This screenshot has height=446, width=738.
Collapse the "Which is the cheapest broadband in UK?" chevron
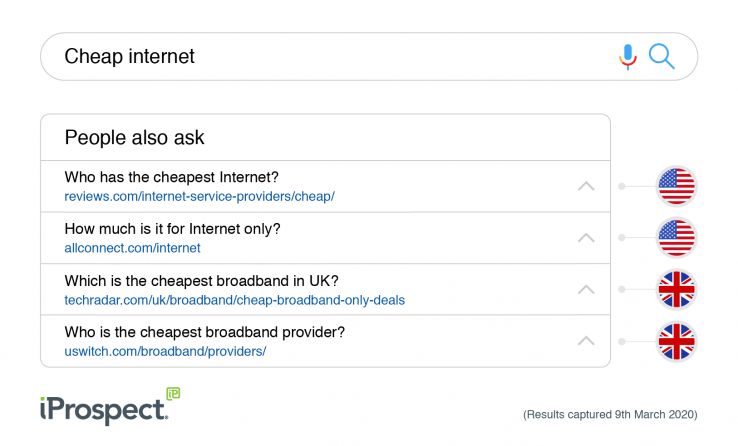click(x=586, y=290)
